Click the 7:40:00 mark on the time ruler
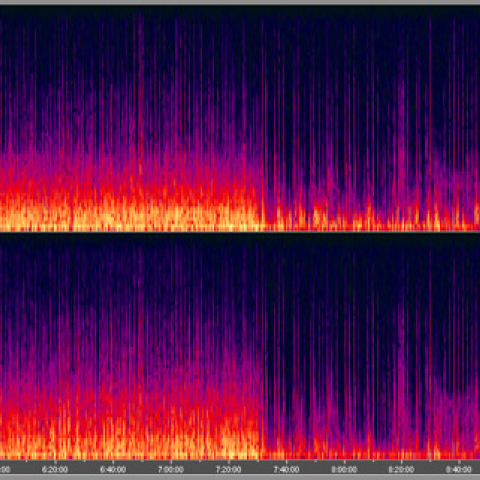Screen dimensions: 480x480 click(286, 469)
